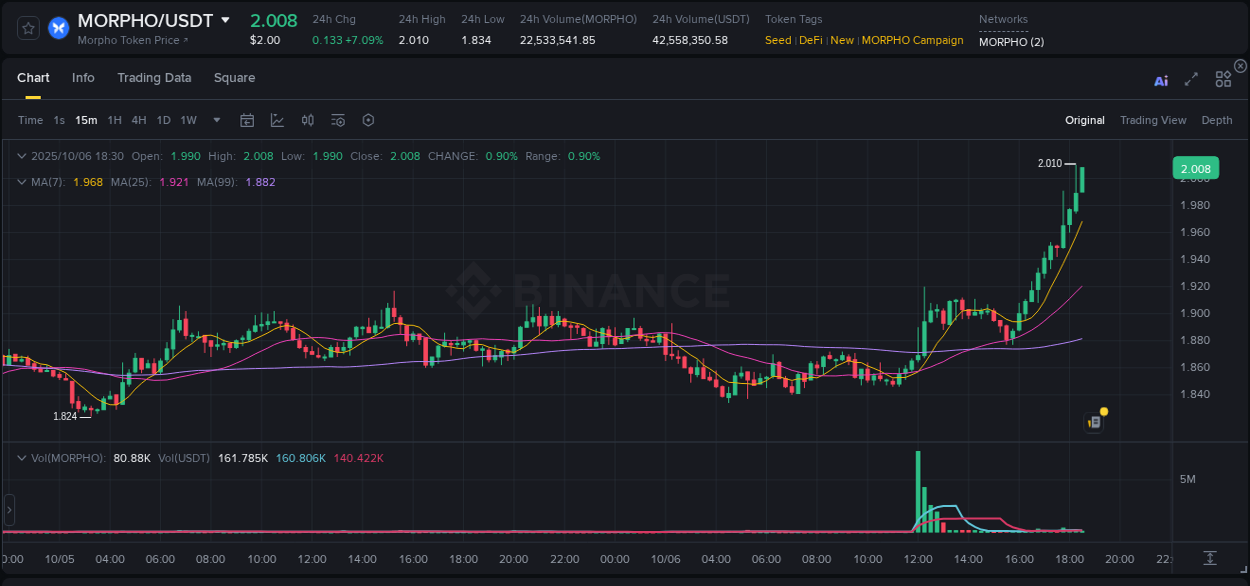
Task: Open the indicator list settings icon
Action: 338,119
